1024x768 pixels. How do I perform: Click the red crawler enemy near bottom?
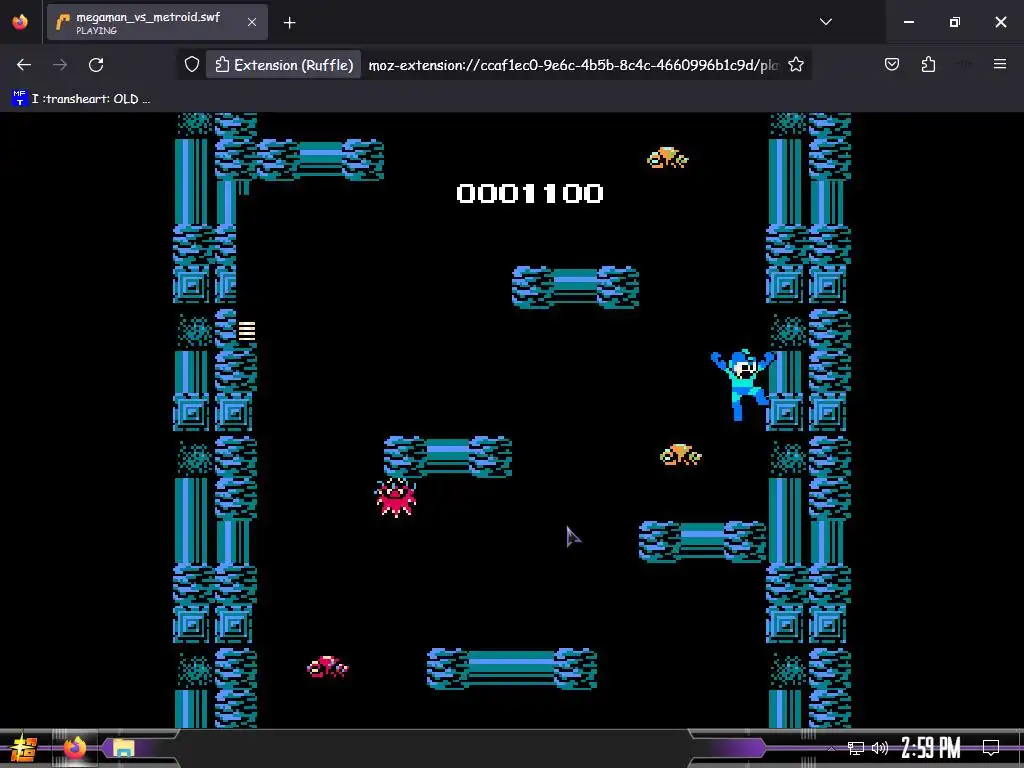(328, 667)
